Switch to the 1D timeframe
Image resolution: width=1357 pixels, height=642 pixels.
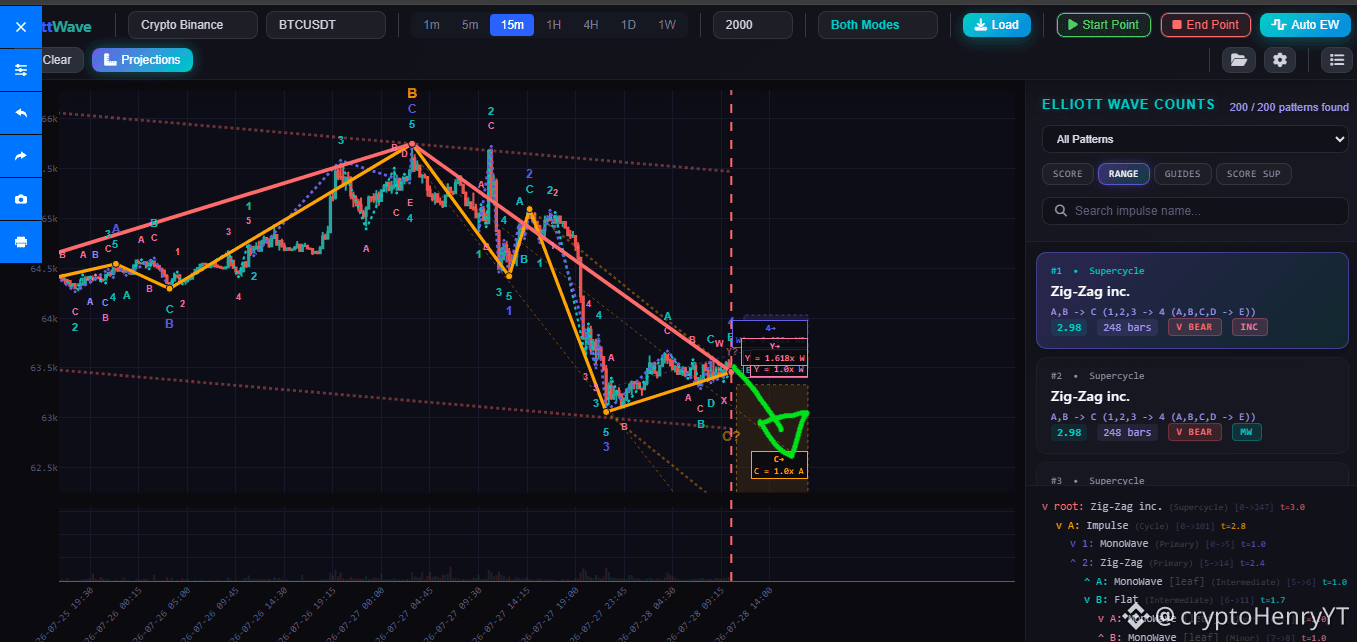tap(628, 25)
